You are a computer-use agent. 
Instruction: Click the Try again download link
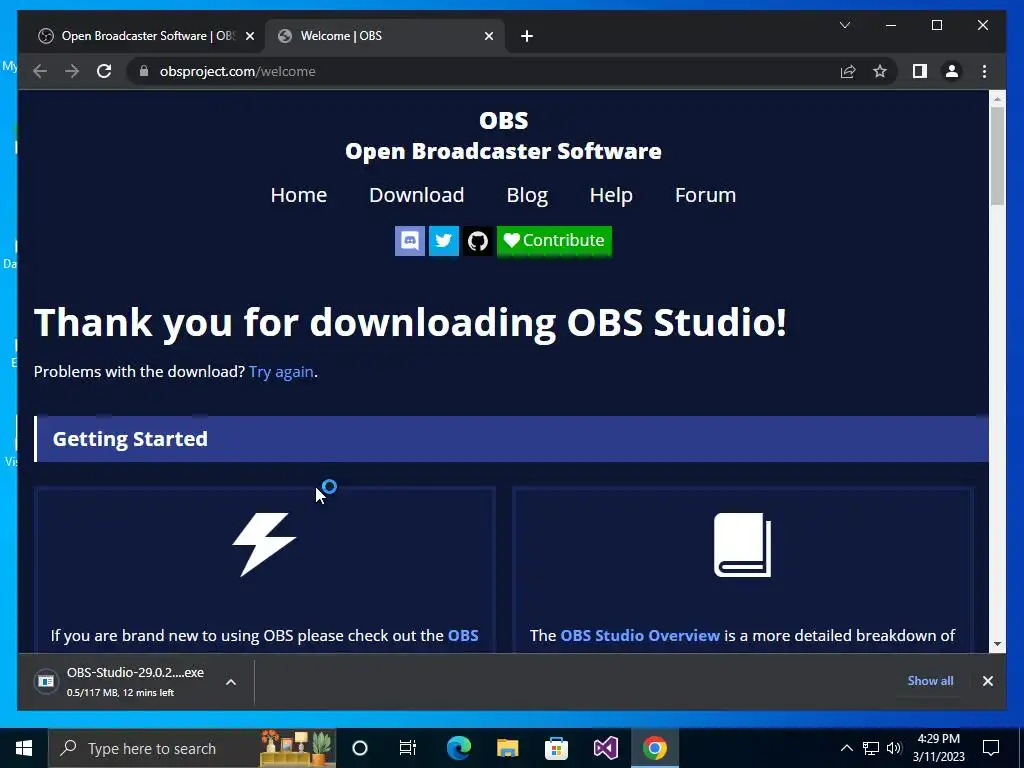tap(281, 372)
